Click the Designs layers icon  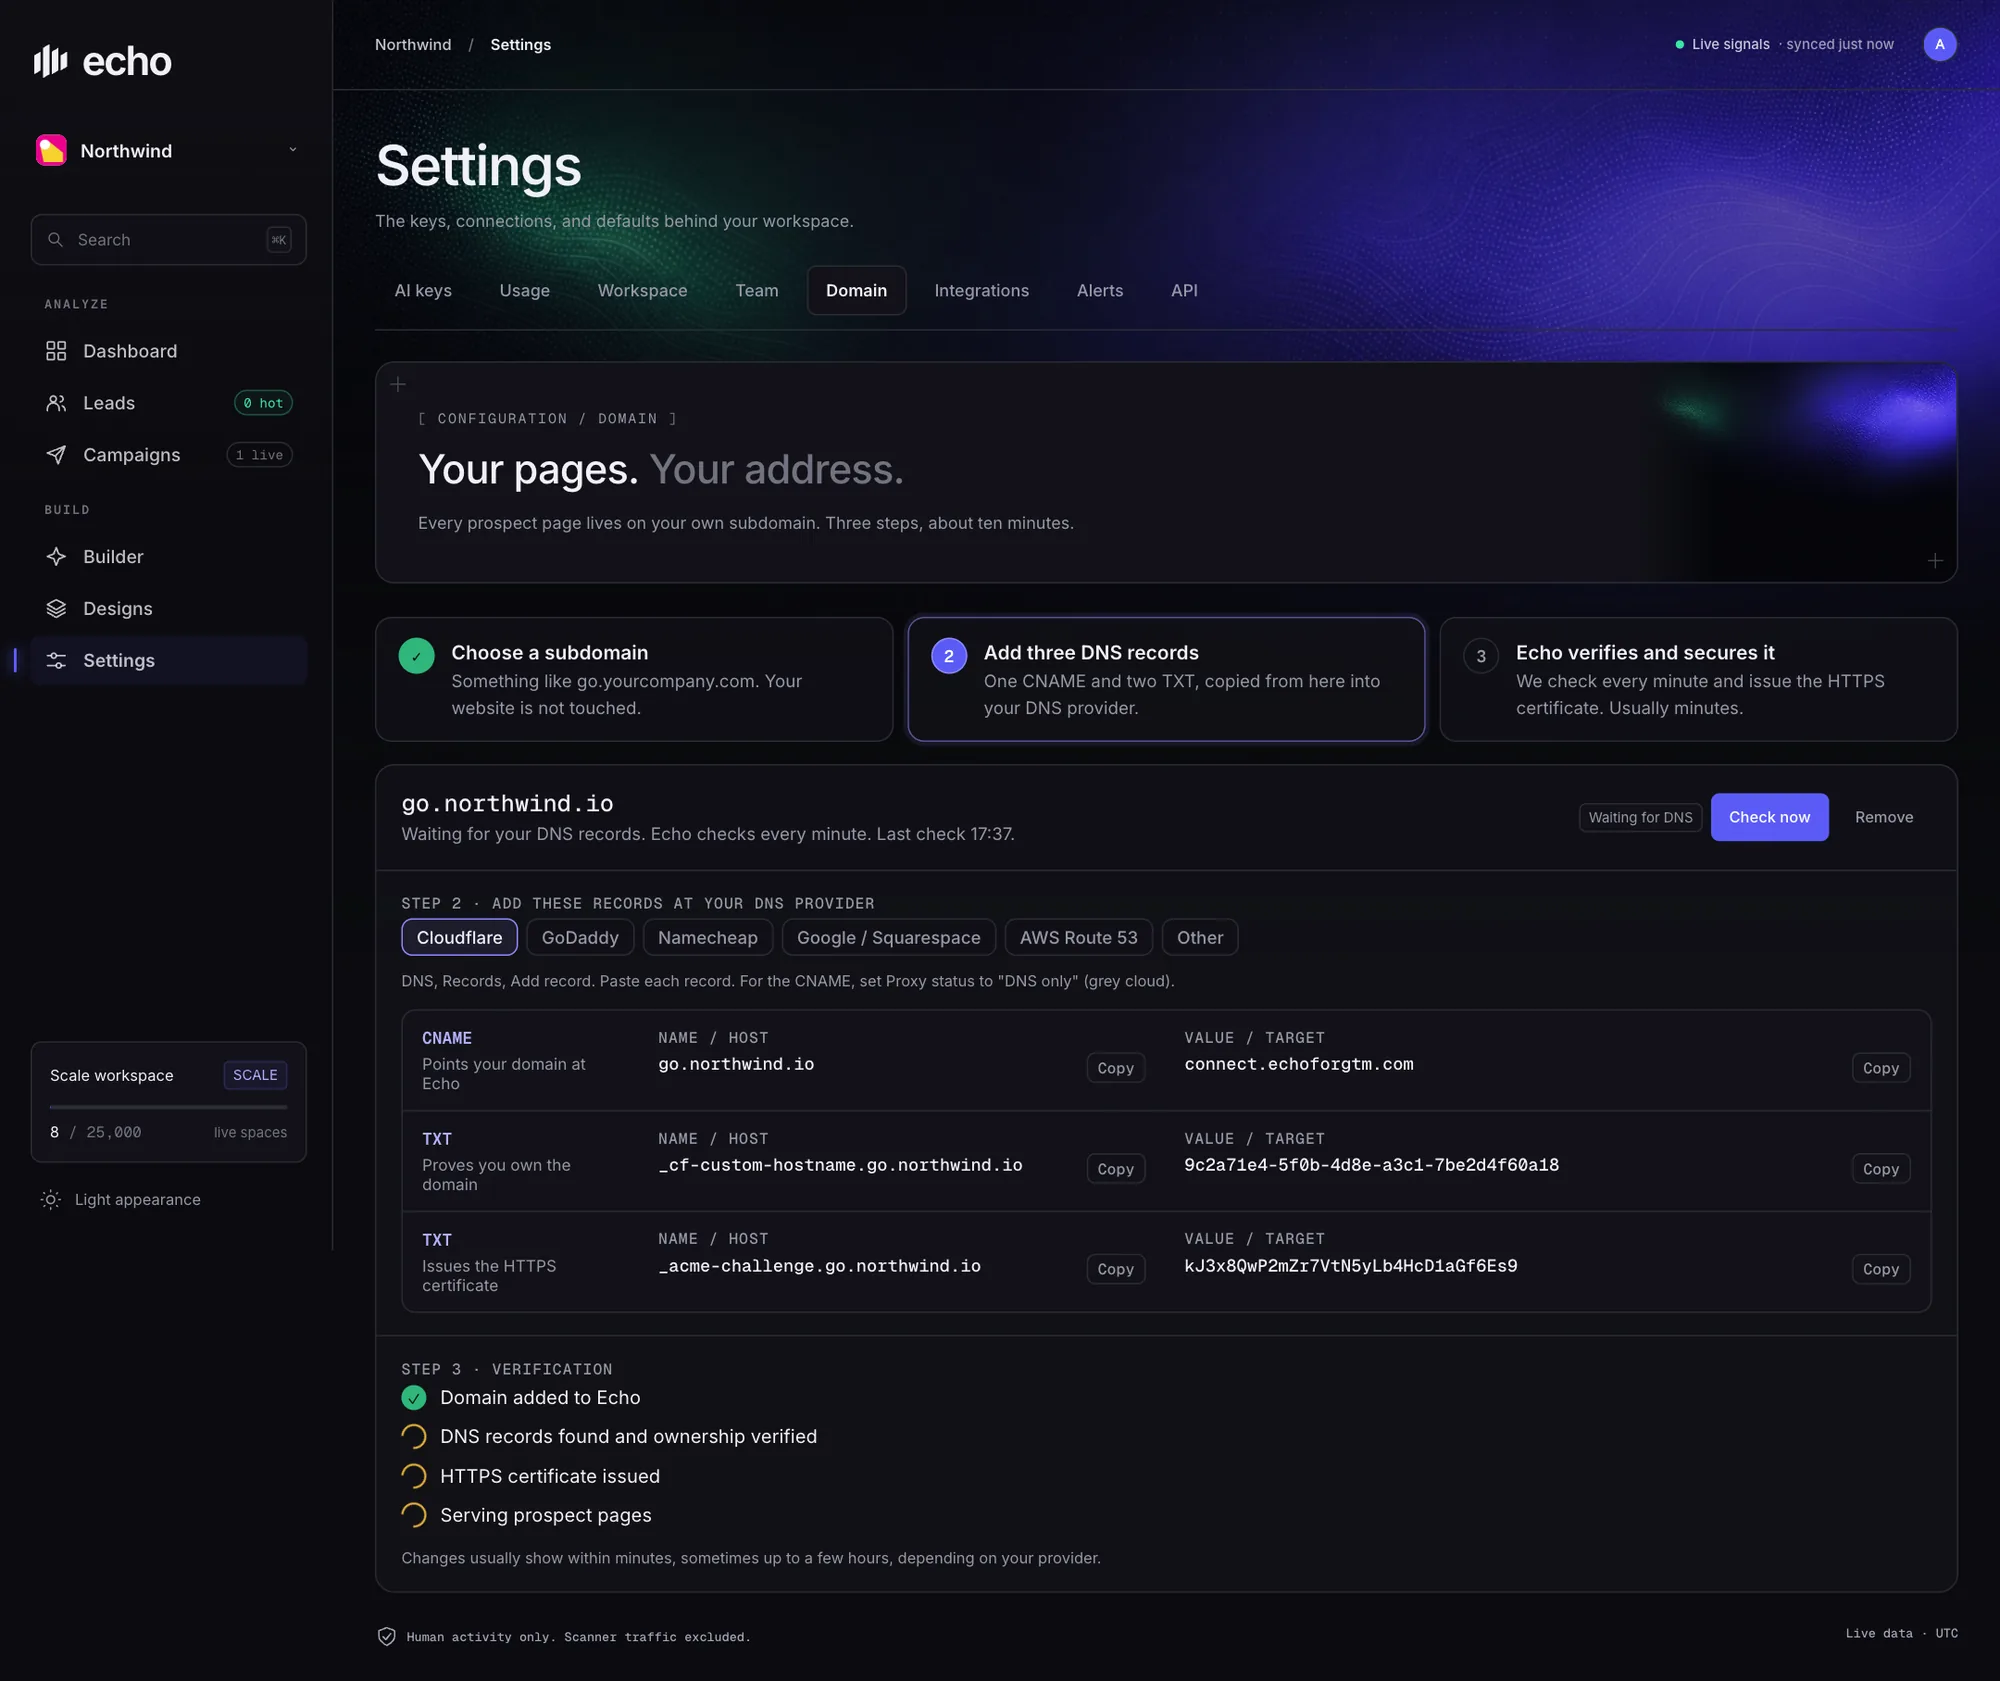56,609
